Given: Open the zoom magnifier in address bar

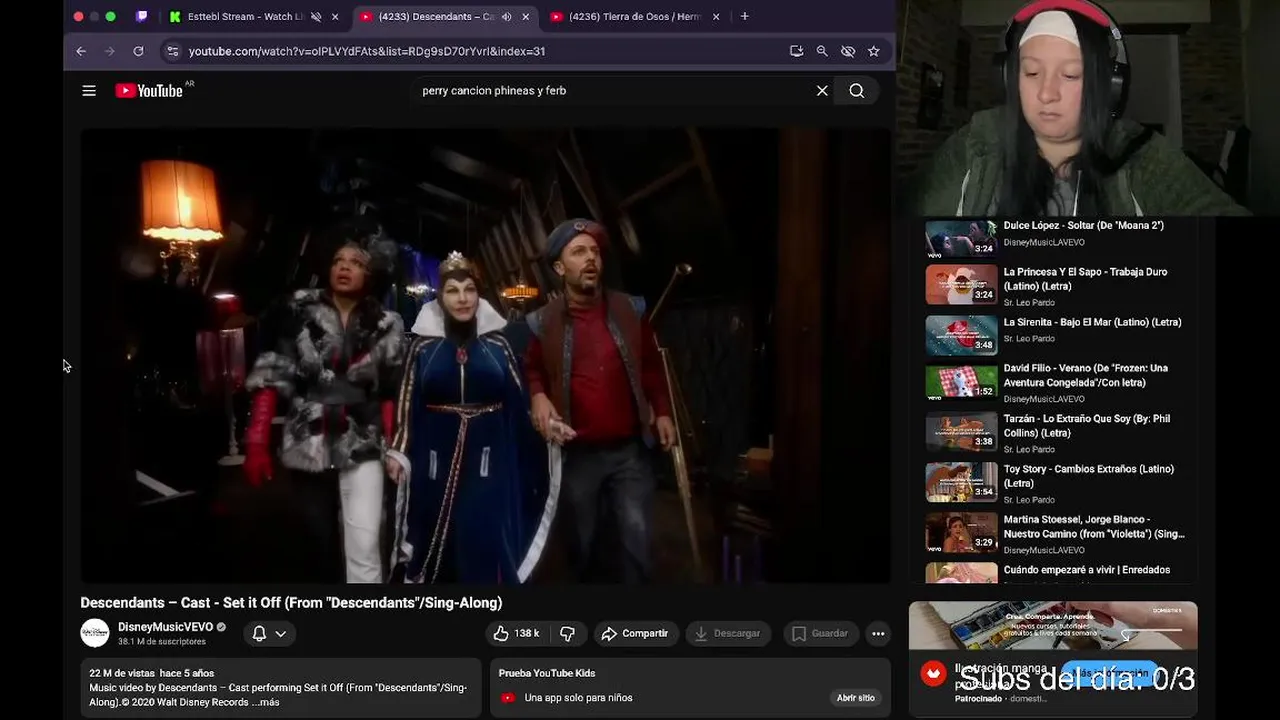Looking at the screenshot, I should [x=822, y=51].
